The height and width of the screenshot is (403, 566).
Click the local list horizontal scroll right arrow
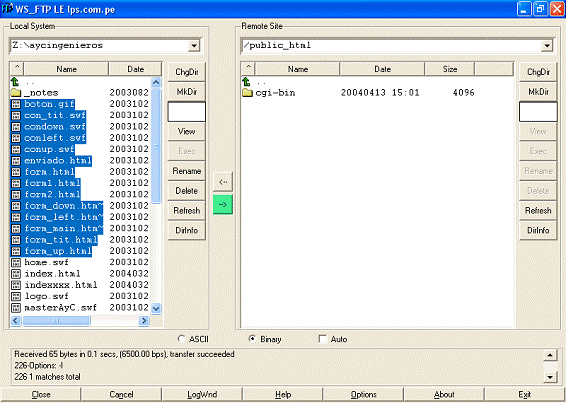(144, 320)
